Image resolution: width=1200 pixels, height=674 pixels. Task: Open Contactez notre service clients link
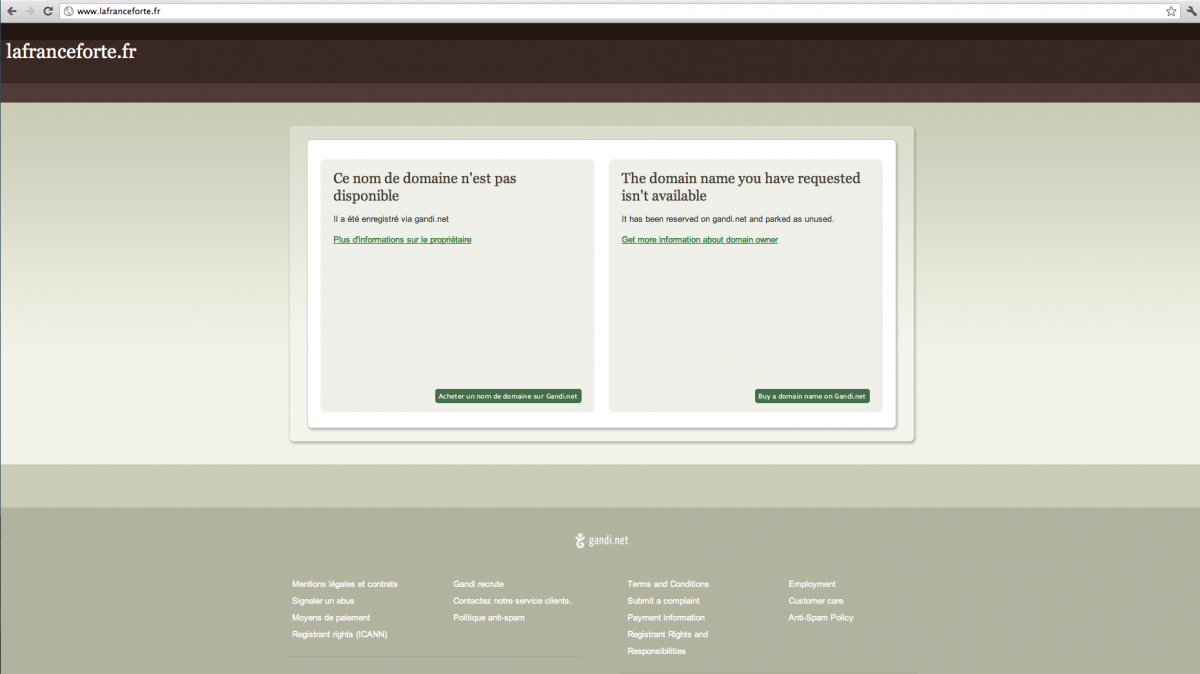tap(512, 601)
